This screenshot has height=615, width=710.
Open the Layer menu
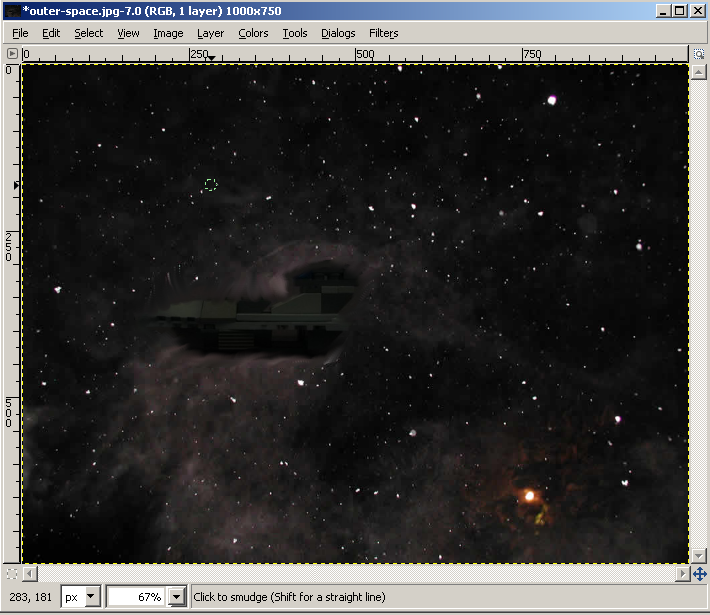pos(210,33)
